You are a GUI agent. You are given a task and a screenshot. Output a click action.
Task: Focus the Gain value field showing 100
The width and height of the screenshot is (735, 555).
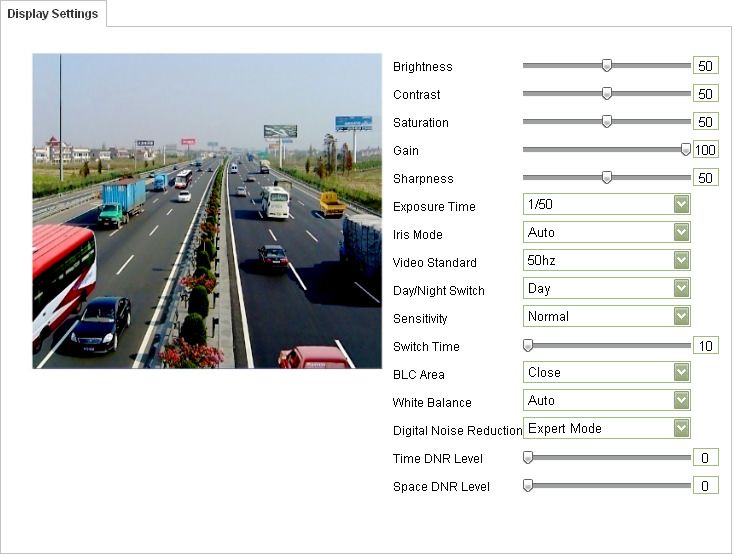tap(705, 150)
